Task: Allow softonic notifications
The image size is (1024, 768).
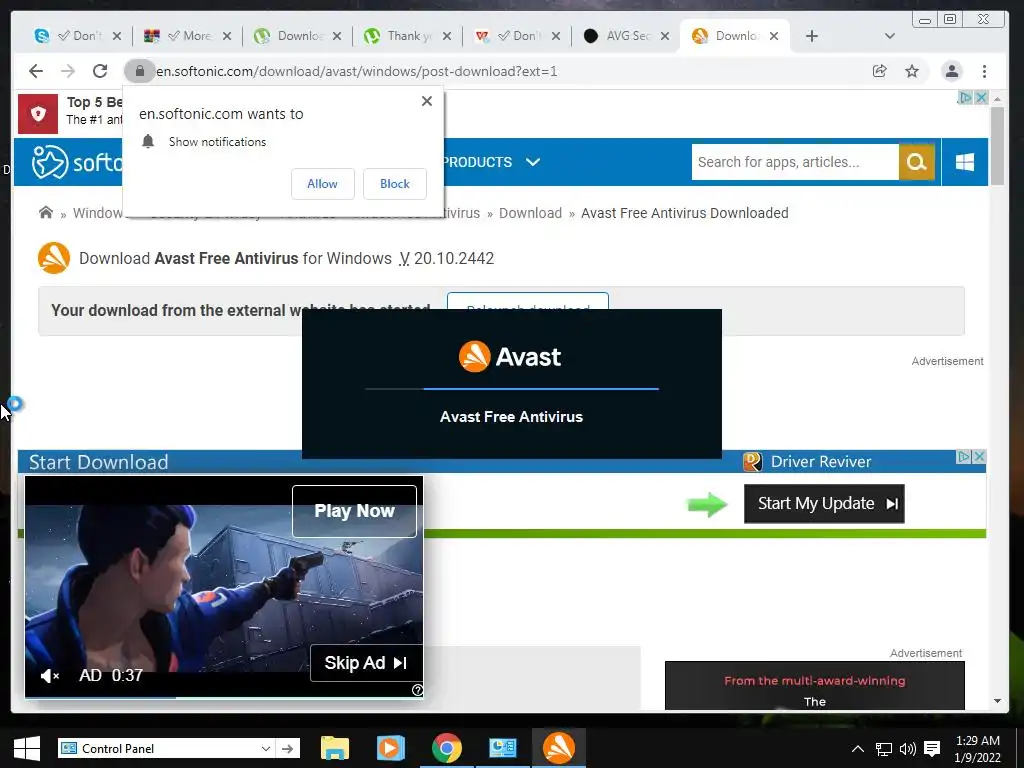Action: [x=323, y=184]
